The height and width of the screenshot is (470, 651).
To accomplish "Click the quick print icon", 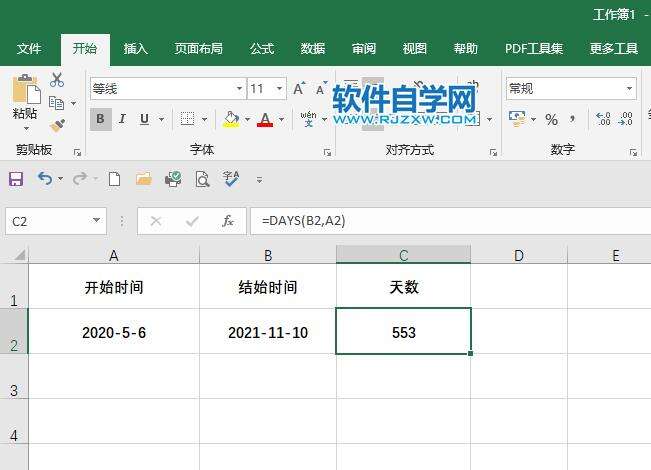I will pos(173,179).
